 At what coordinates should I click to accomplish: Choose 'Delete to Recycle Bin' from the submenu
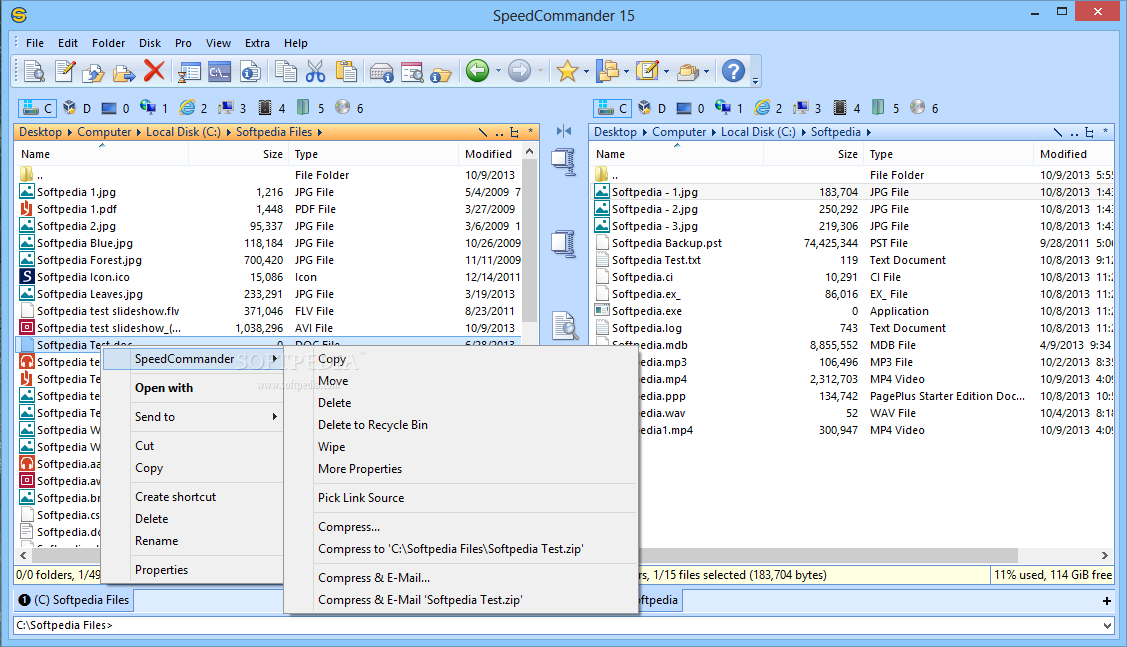(x=372, y=425)
